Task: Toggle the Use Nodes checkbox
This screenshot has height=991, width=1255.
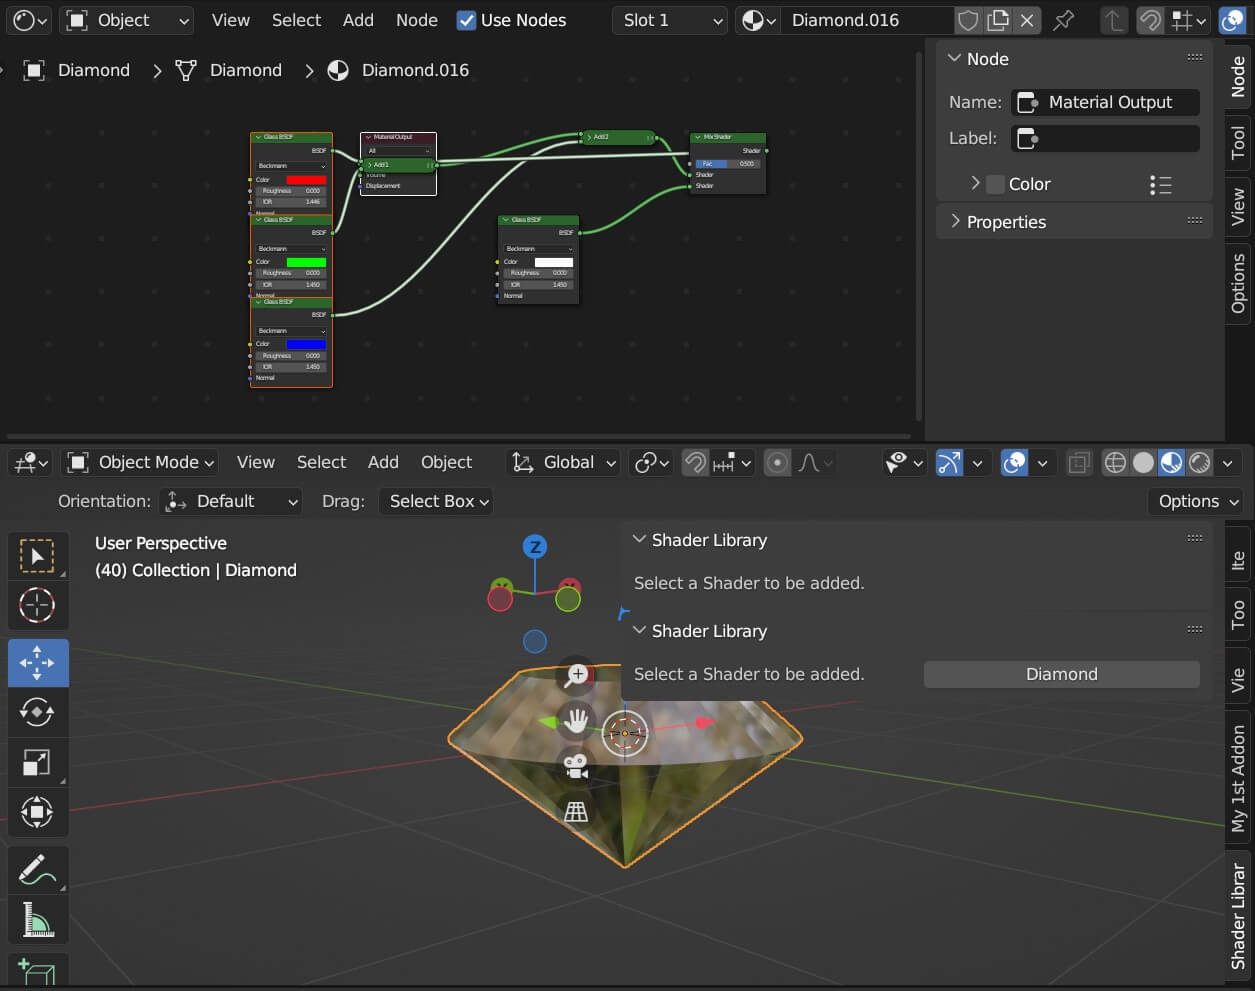Action: (467, 20)
